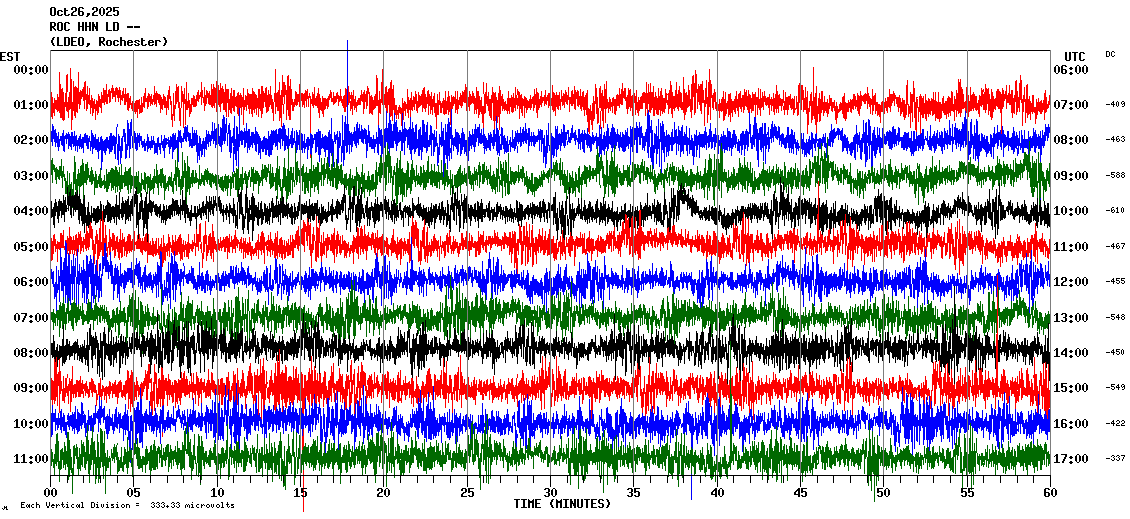Click the -409 DC offset value
Screen dimensions: 1130x519
[1116, 105]
